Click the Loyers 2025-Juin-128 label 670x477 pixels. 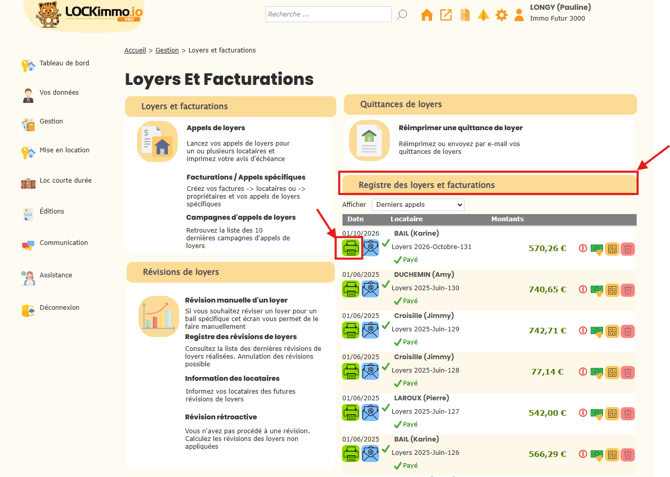coord(426,371)
